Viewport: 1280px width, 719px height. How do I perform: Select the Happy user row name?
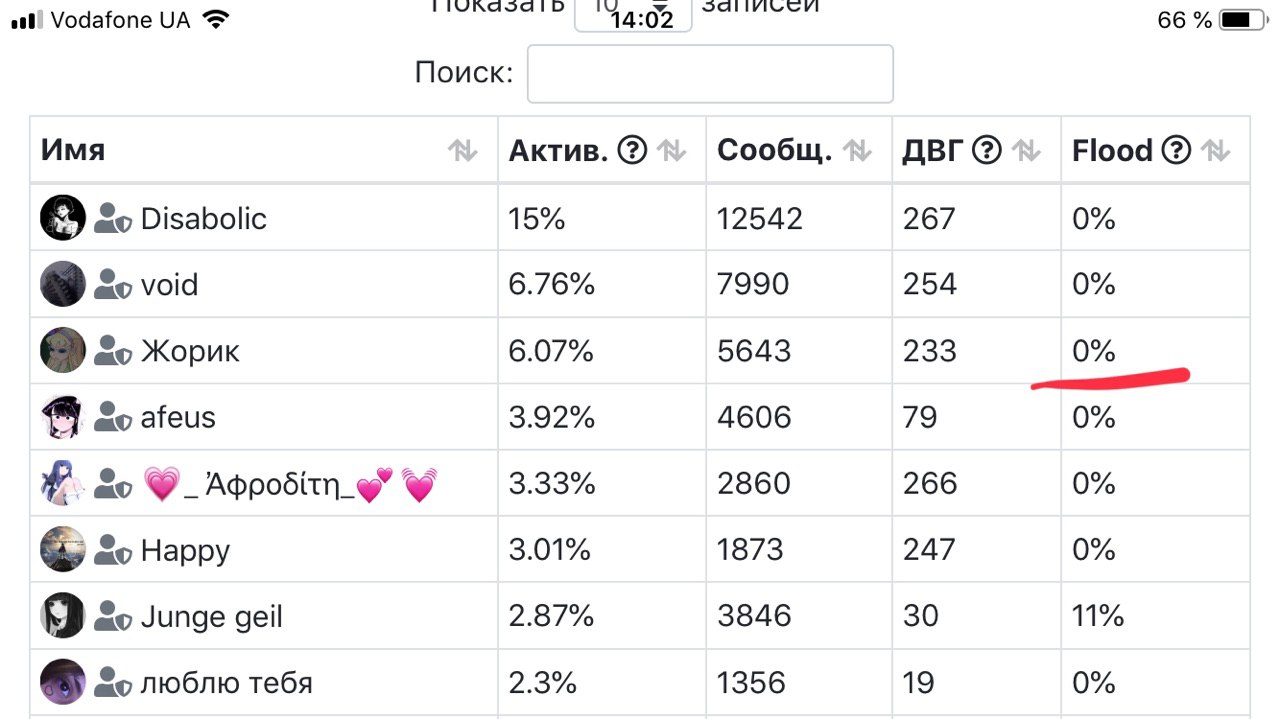coord(185,550)
